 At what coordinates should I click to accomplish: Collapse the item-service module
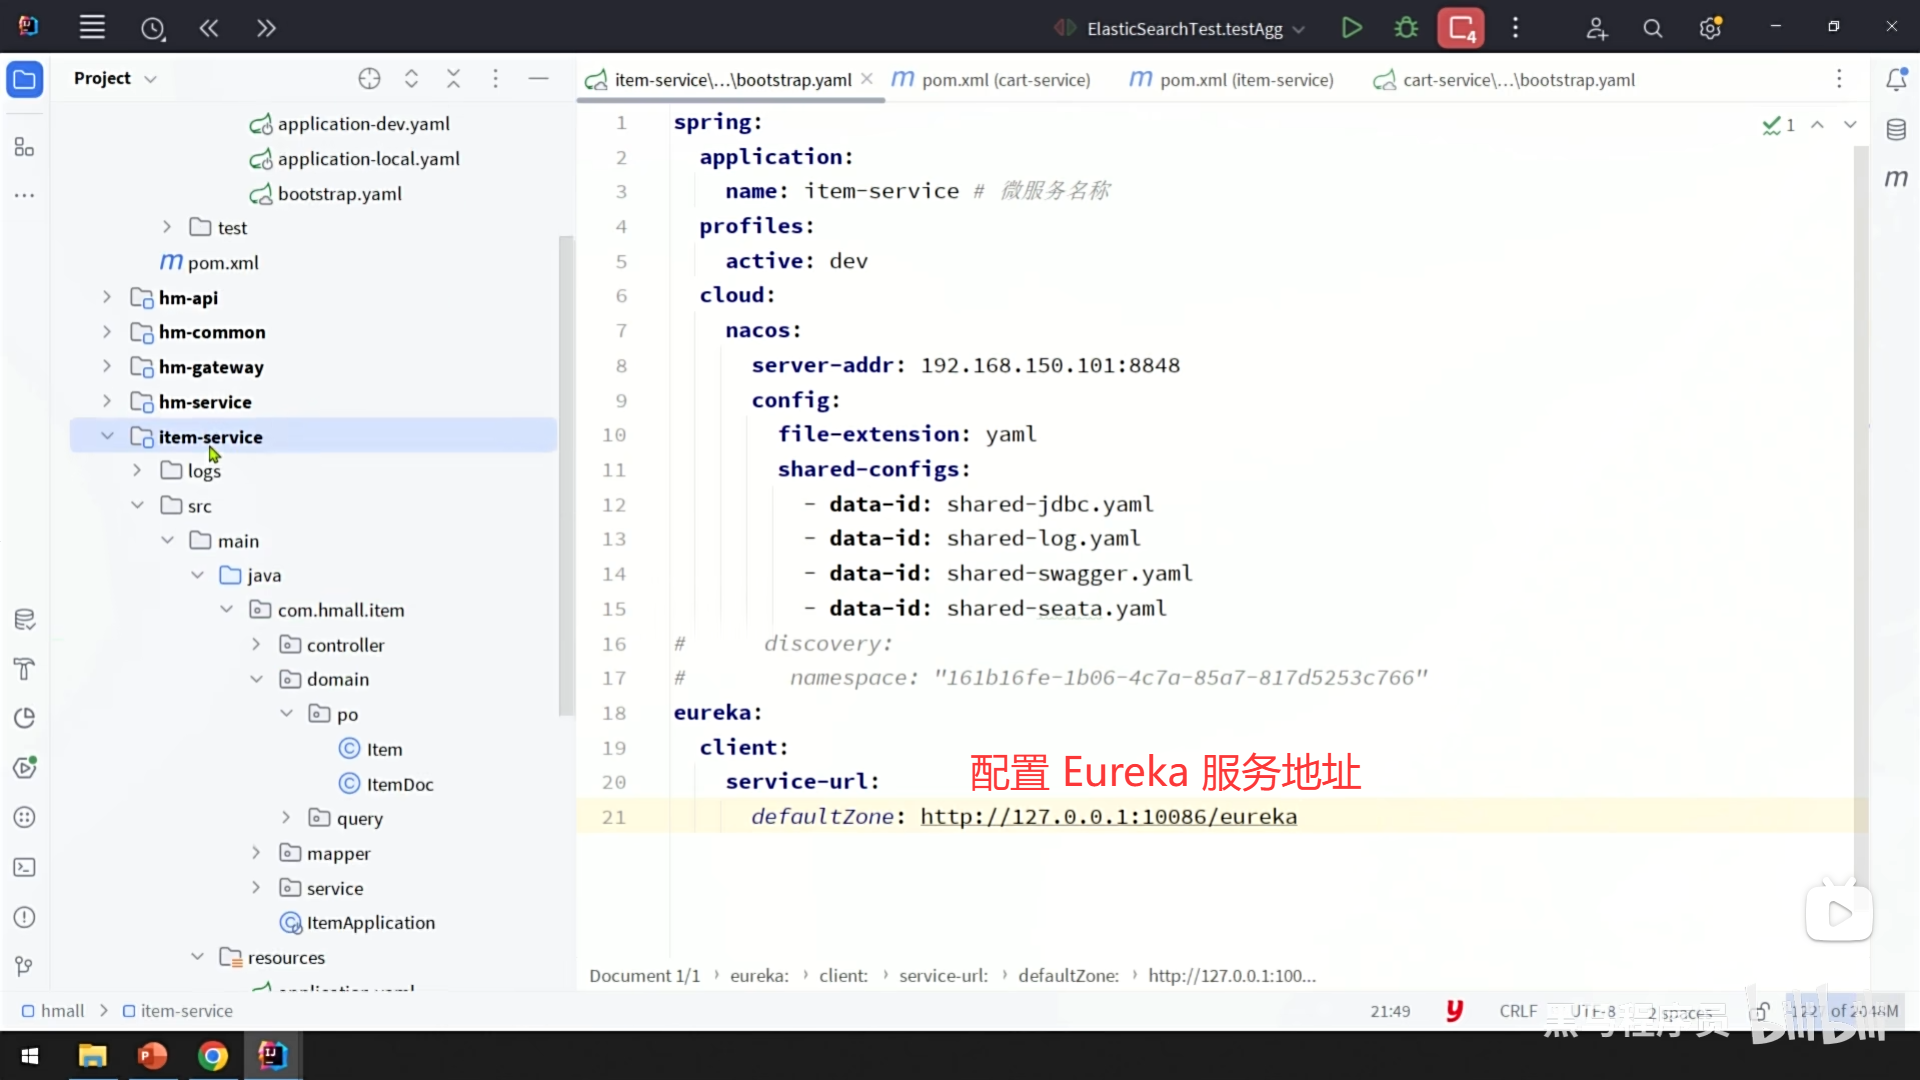coord(107,436)
